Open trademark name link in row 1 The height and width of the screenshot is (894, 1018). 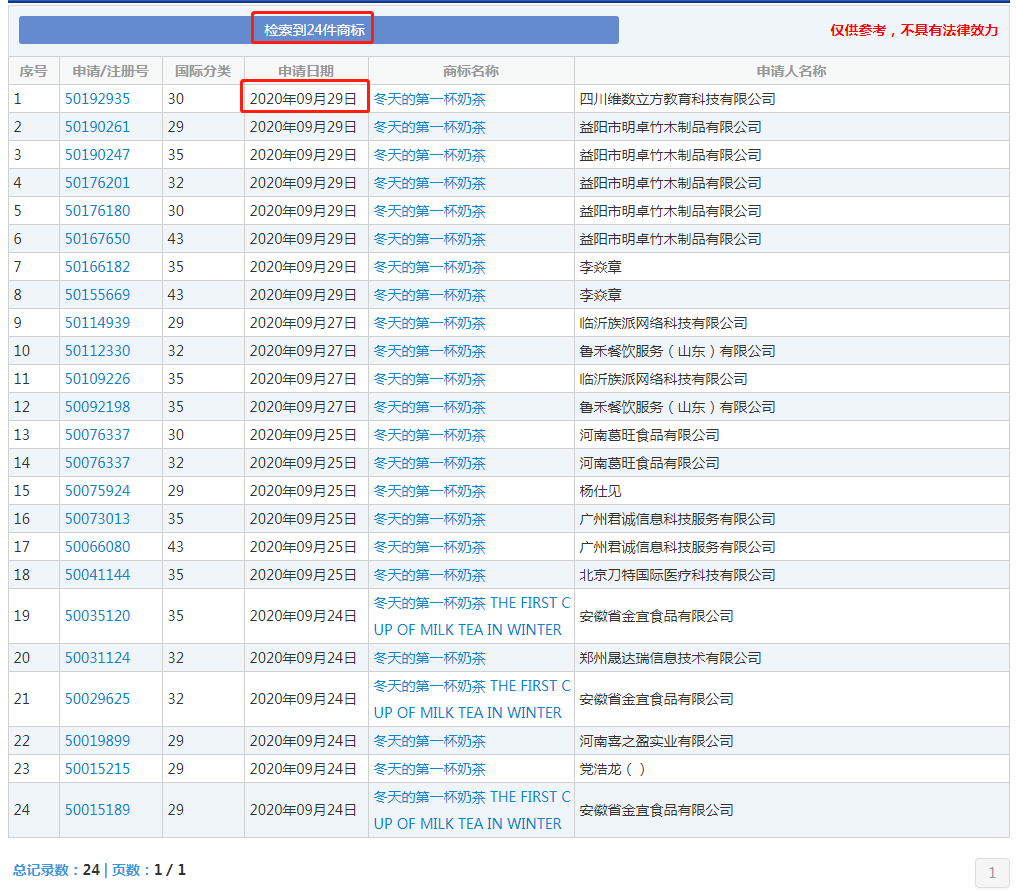[429, 99]
